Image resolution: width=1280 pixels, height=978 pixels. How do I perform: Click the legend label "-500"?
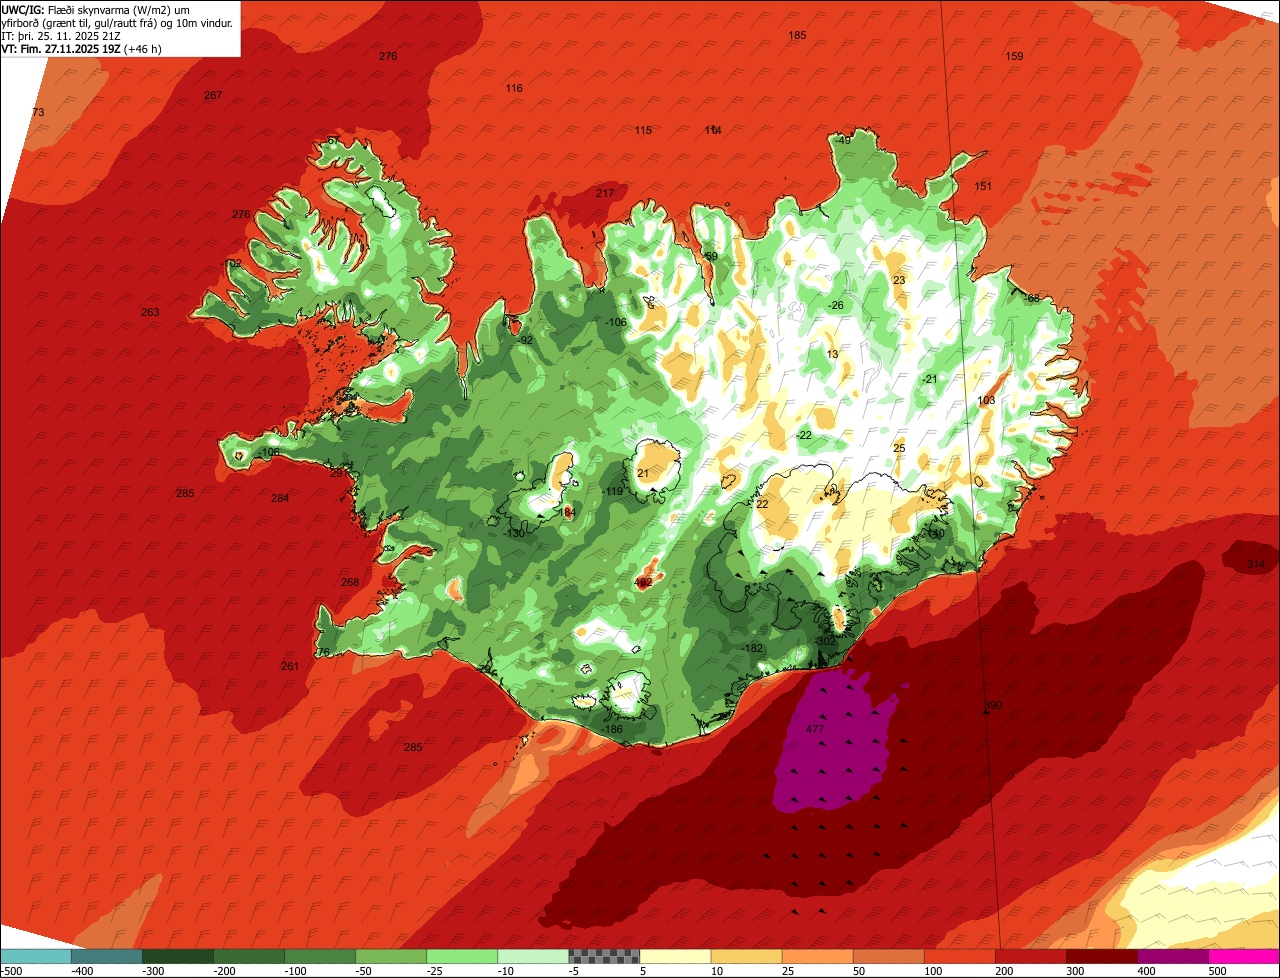tap(11, 971)
